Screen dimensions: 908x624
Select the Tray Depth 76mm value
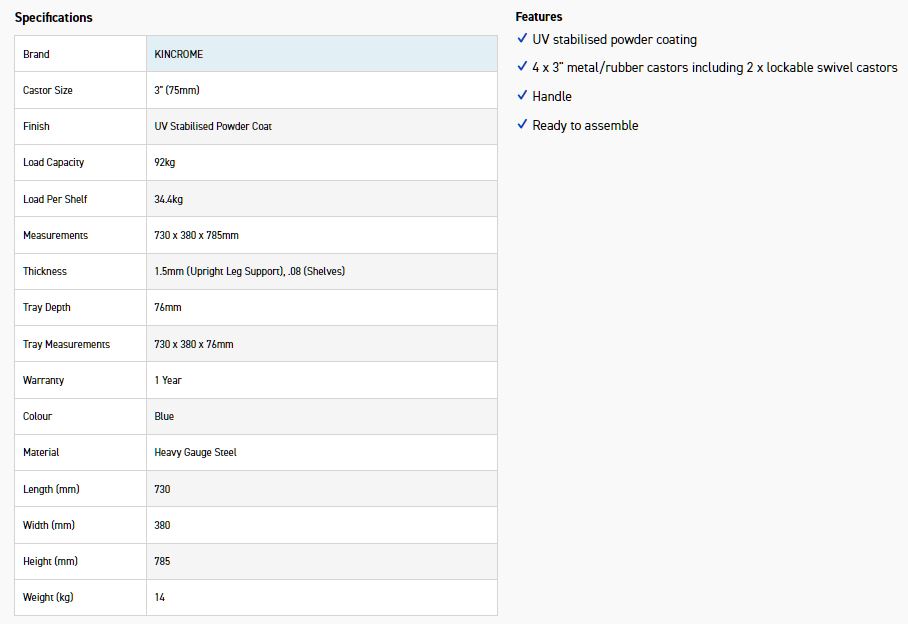[168, 307]
